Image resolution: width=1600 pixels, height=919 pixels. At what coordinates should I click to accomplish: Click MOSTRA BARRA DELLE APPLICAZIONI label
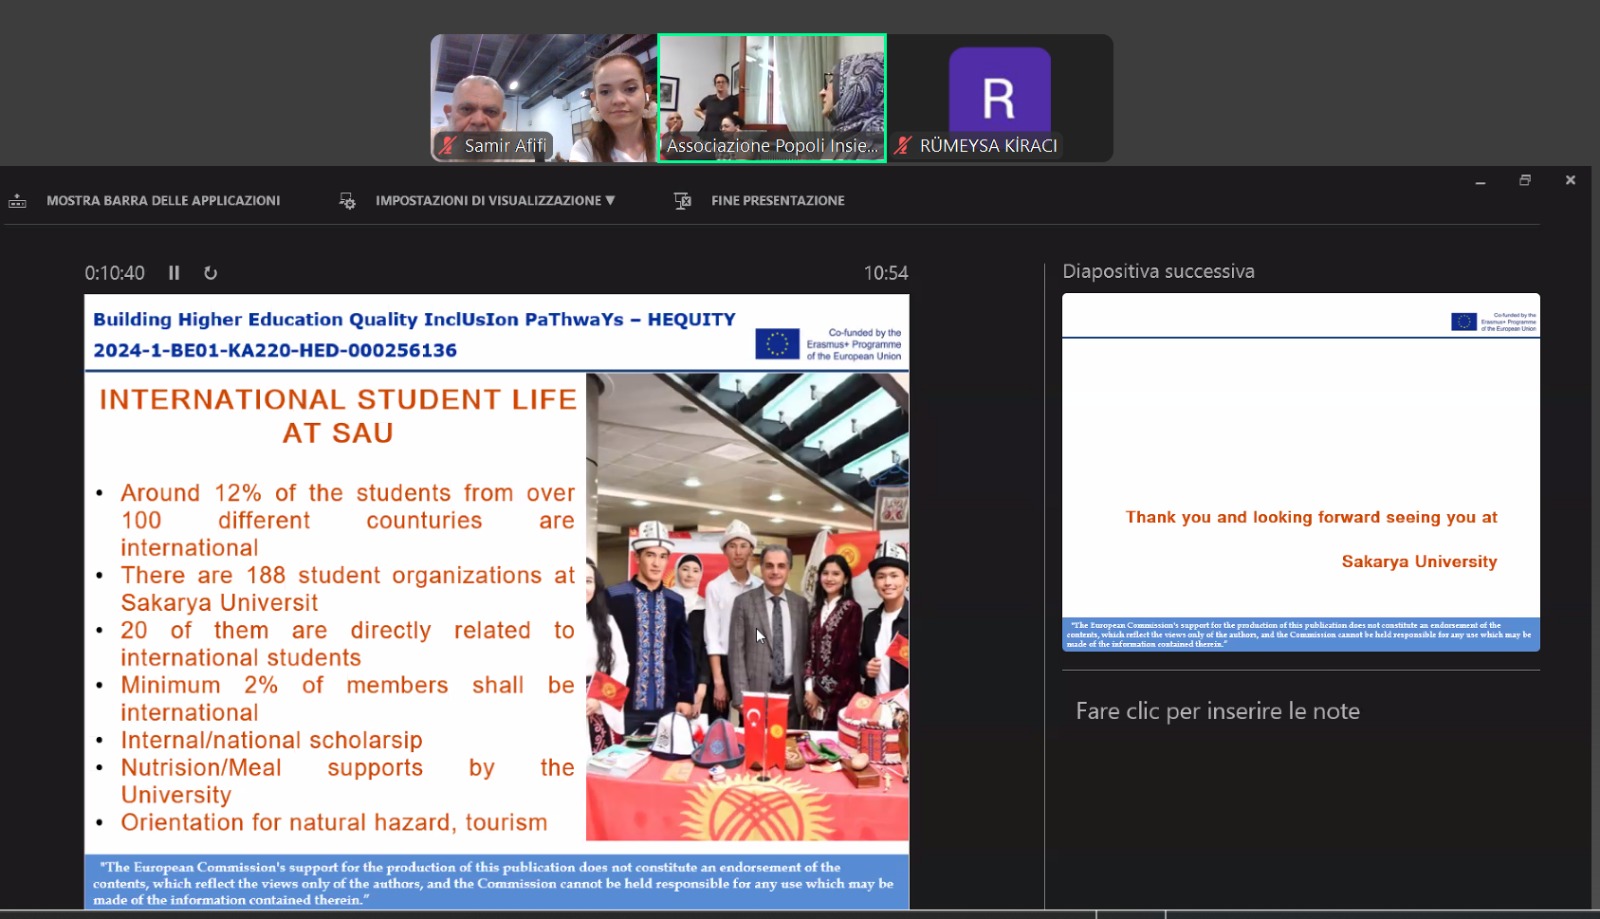pyautogui.click(x=163, y=201)
